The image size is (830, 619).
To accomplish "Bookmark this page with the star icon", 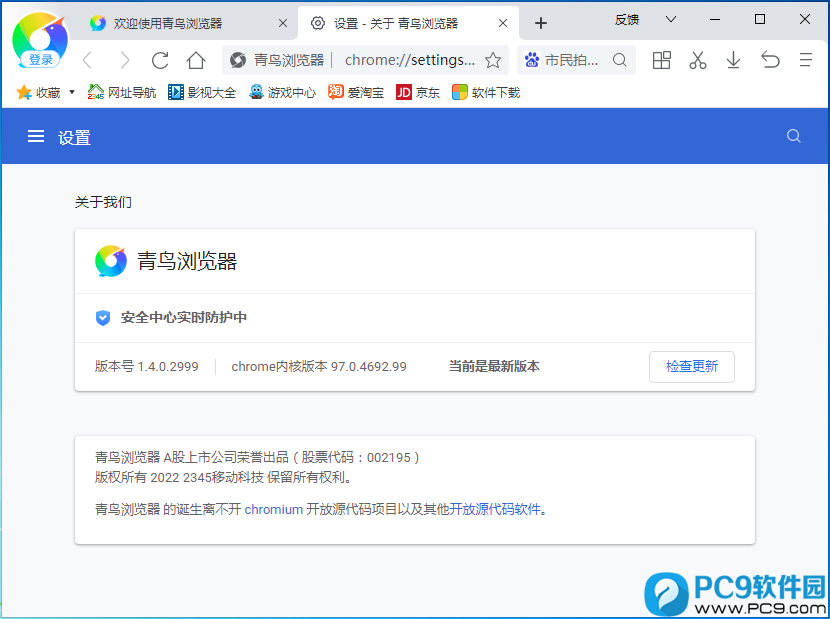I will point(493,60).
